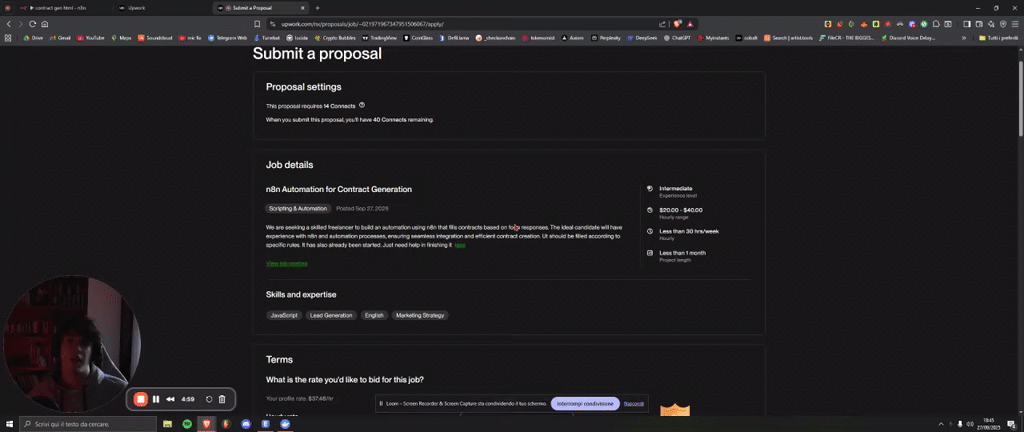1024x432 pixels.
Task: Open Brave browser from taskbar
Action: click(206, 424)
